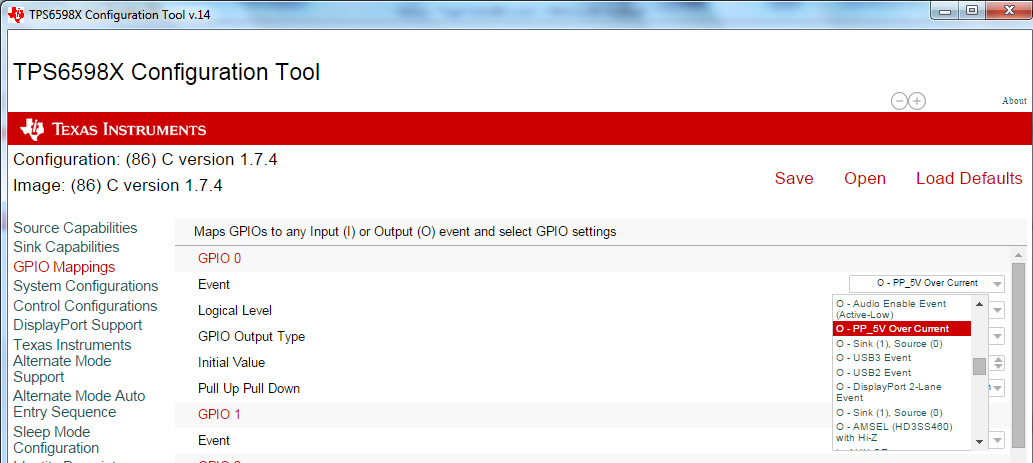Click the Initial Value label
Screen dimensions: 1033x463
[231, 362]
